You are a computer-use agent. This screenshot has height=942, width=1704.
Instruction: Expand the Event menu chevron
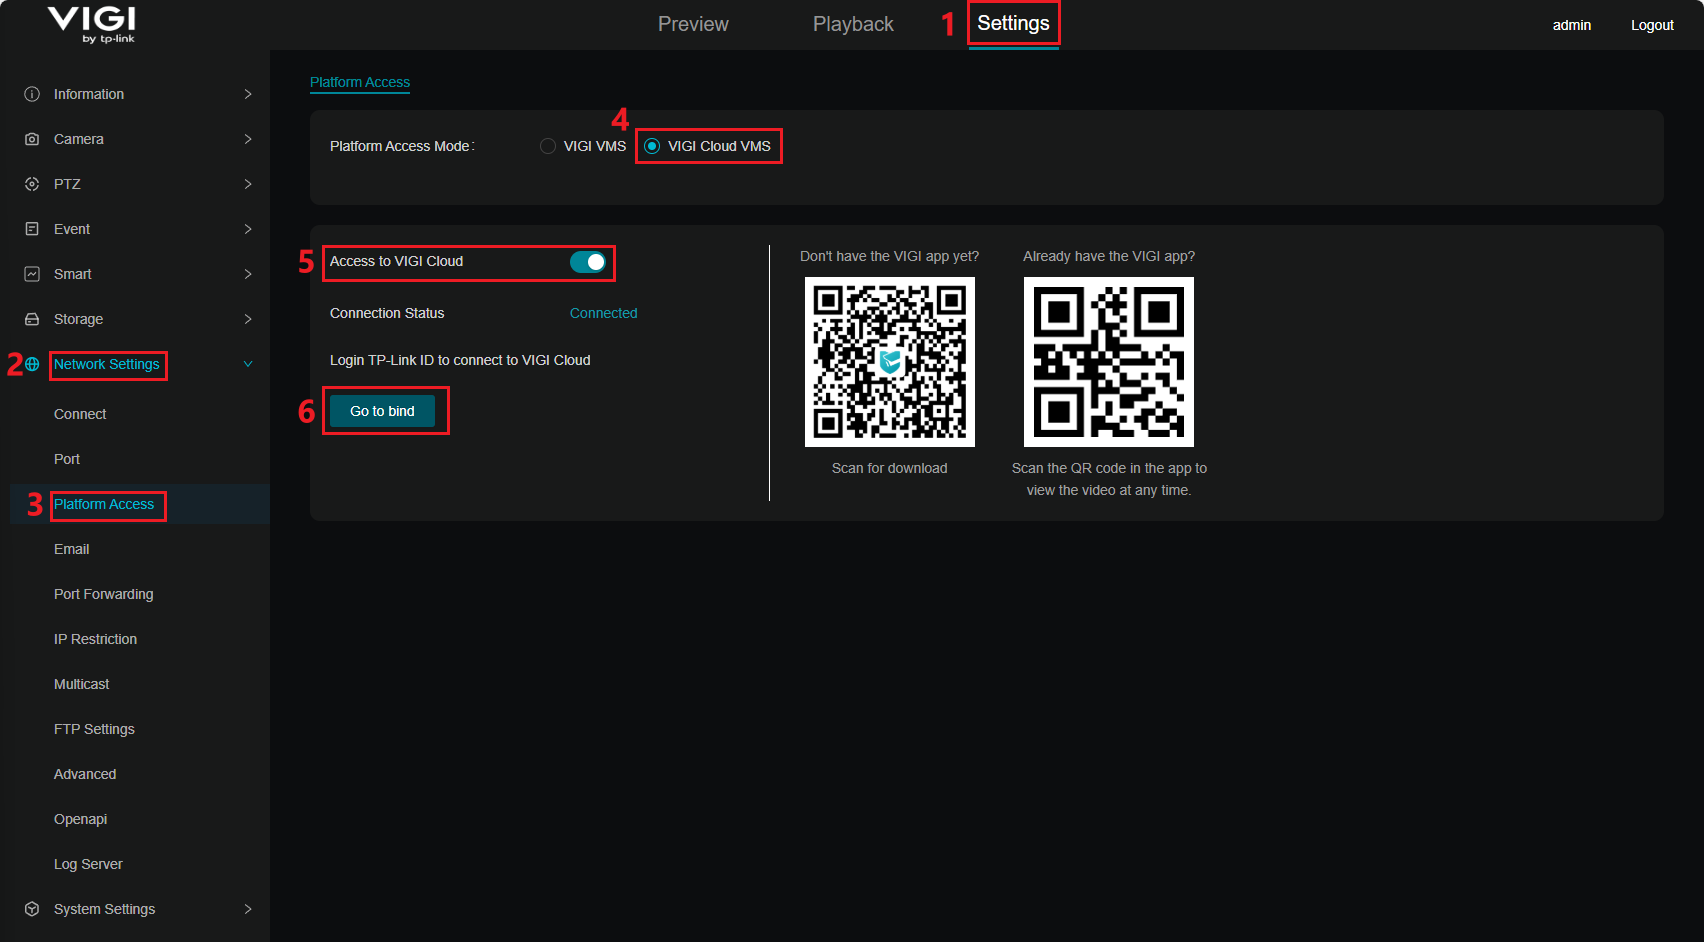248,229
